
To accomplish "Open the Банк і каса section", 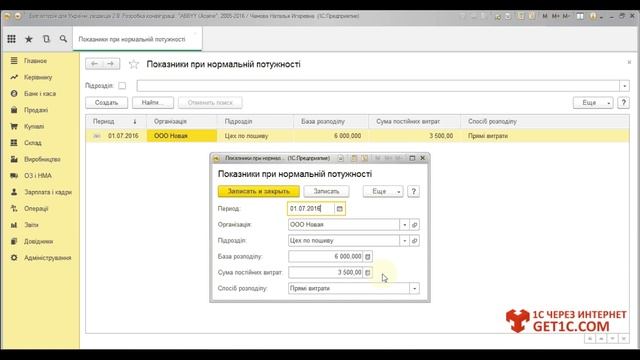I will [x=40, y=93].
